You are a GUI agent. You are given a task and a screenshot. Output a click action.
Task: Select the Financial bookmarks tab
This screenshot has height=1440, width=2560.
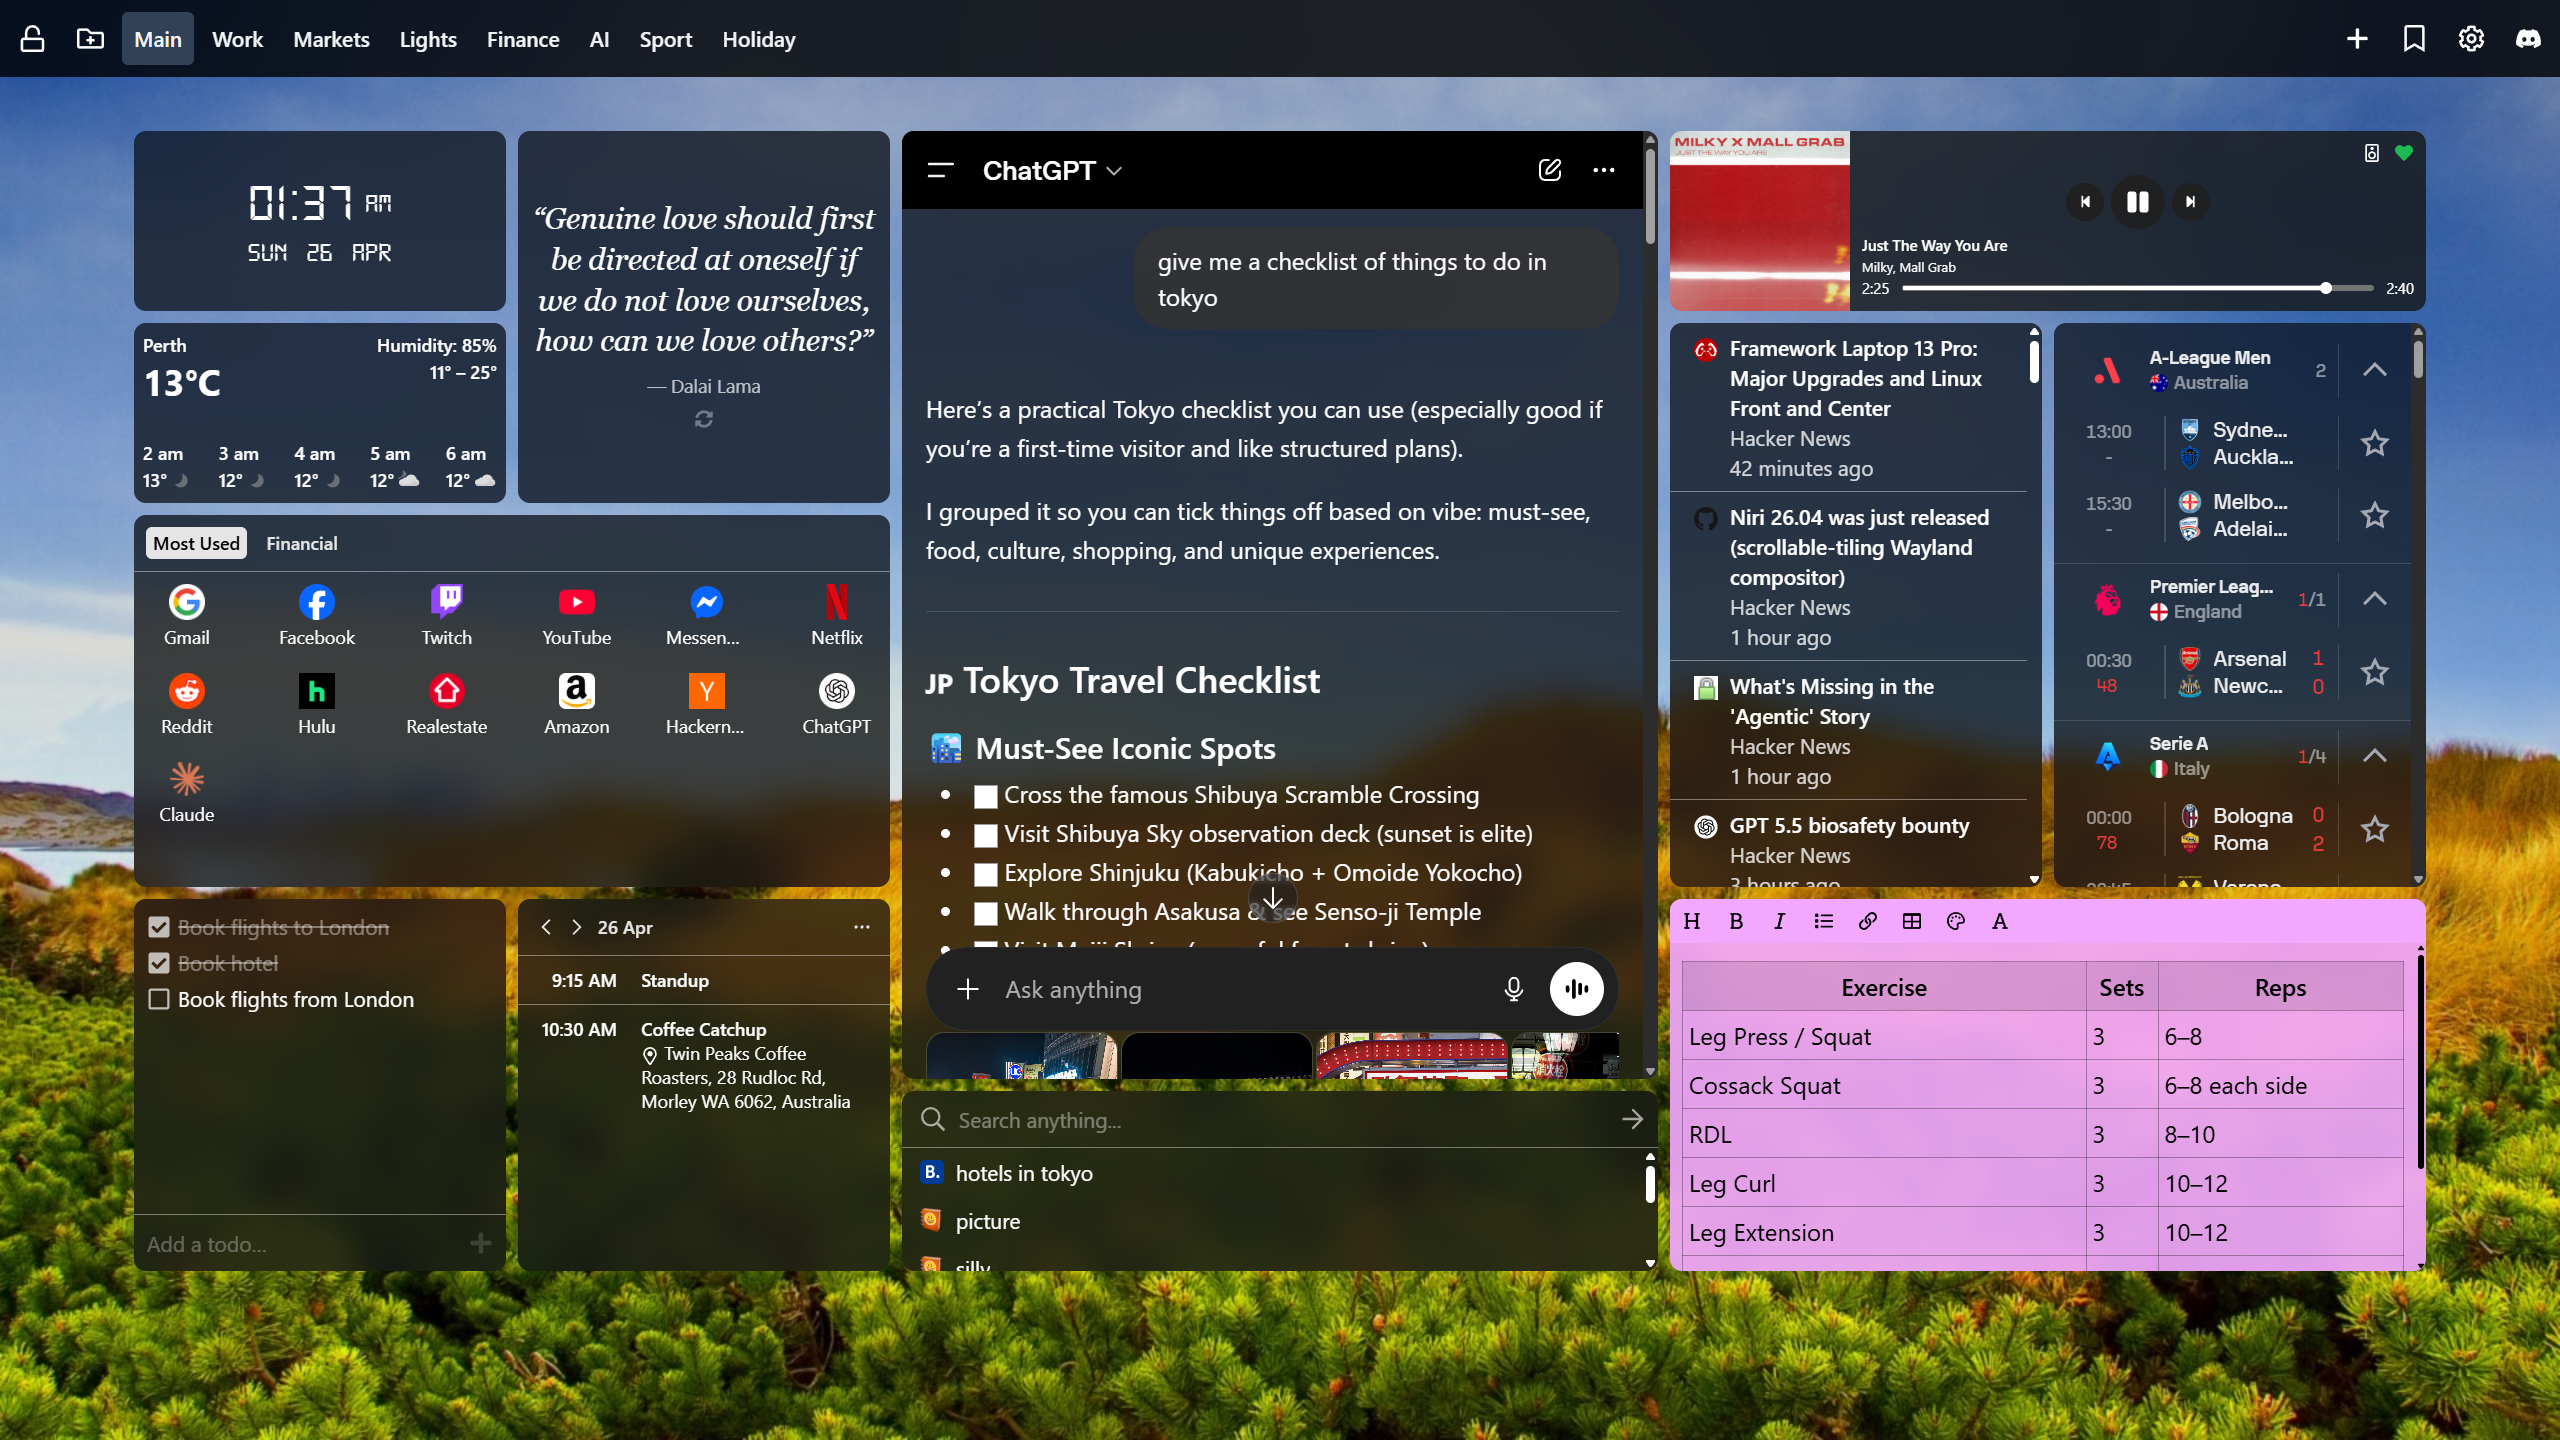pos(301,543)
